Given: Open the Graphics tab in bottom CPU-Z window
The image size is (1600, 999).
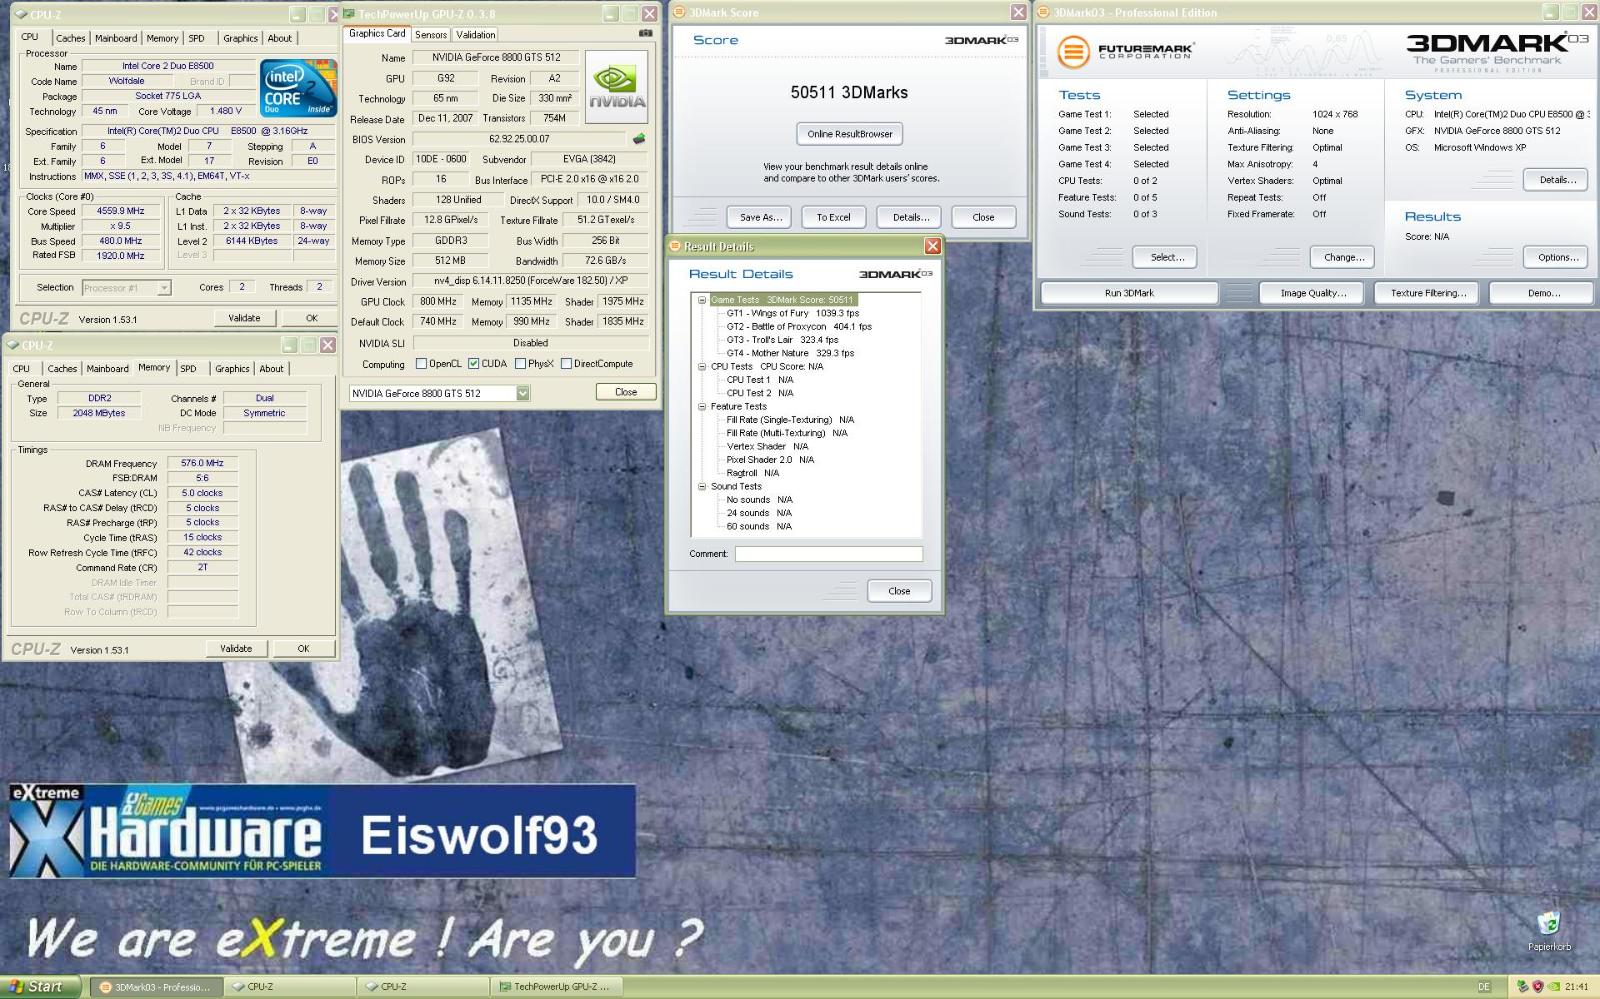Looking at the screenshot, I should 232,369.
